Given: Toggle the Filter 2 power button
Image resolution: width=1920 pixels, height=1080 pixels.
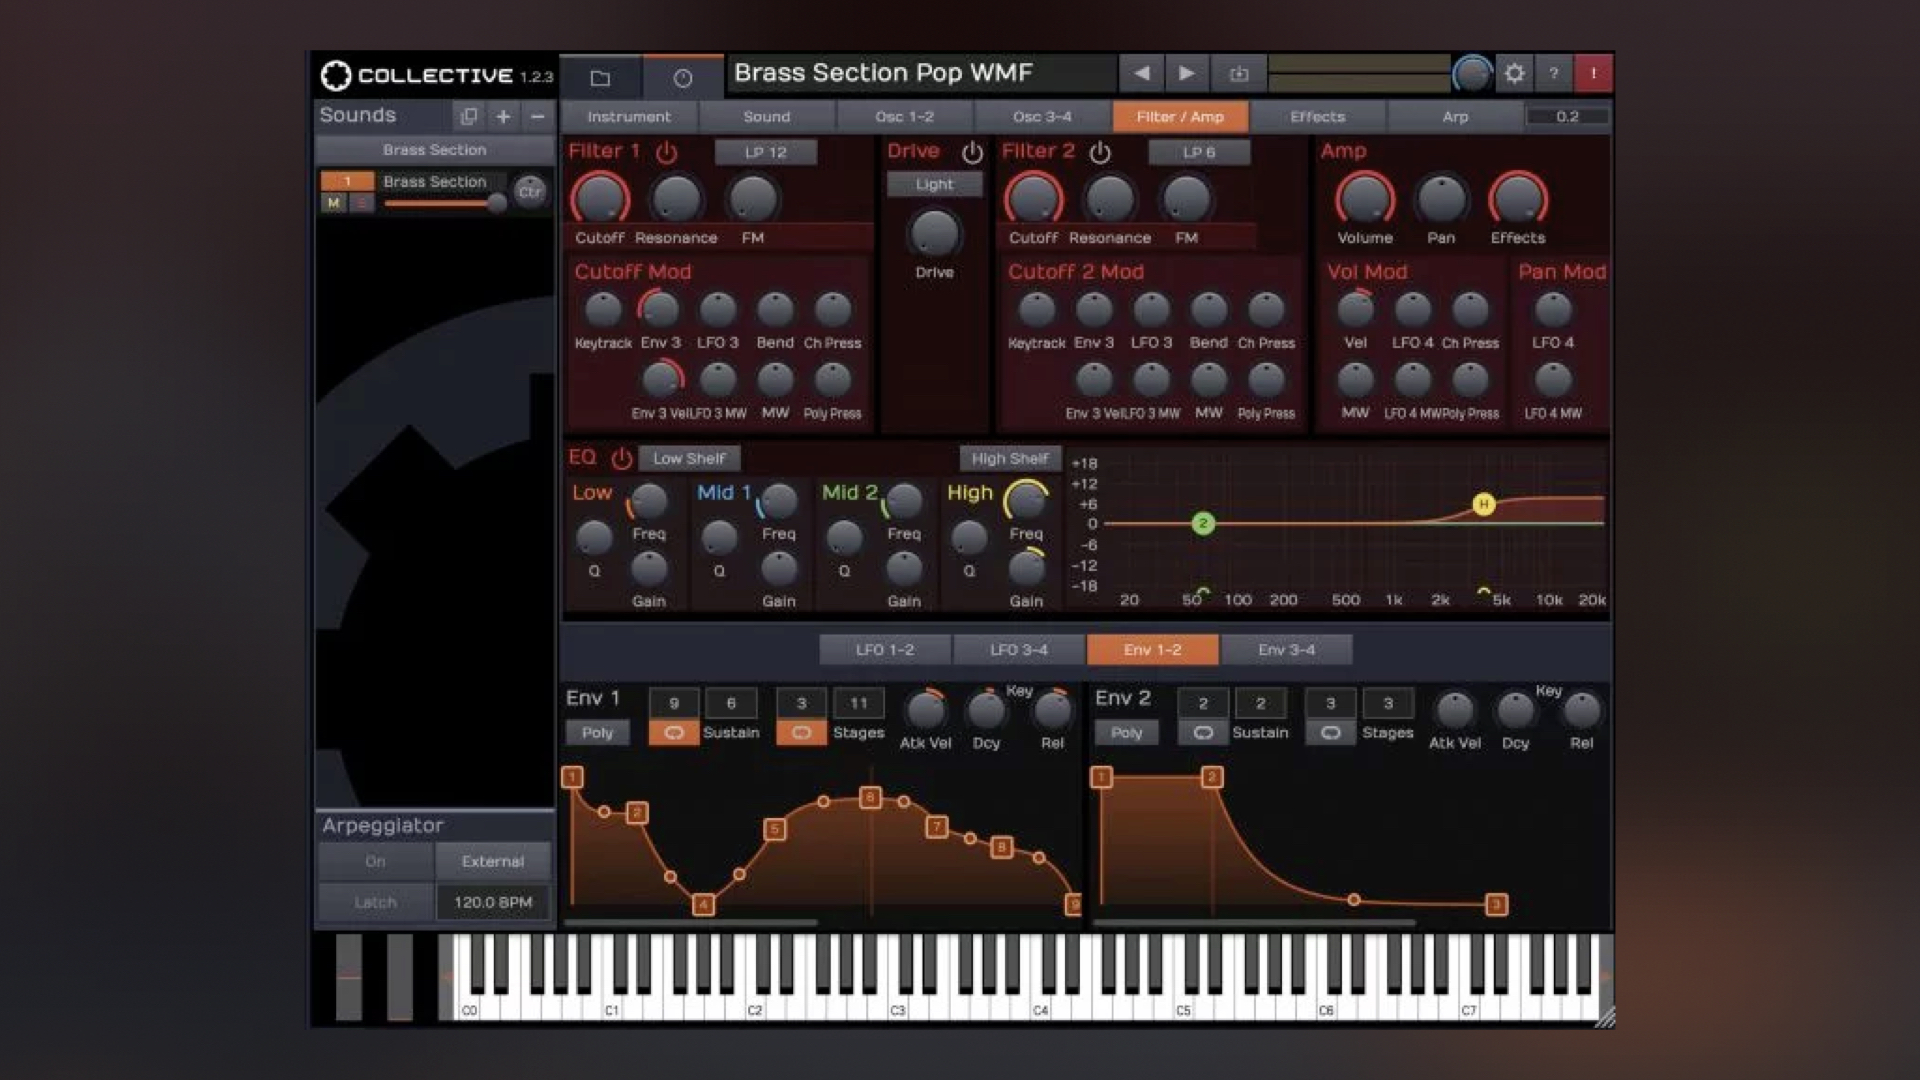Looking at the screenshot, I should tap(1100, 152).
